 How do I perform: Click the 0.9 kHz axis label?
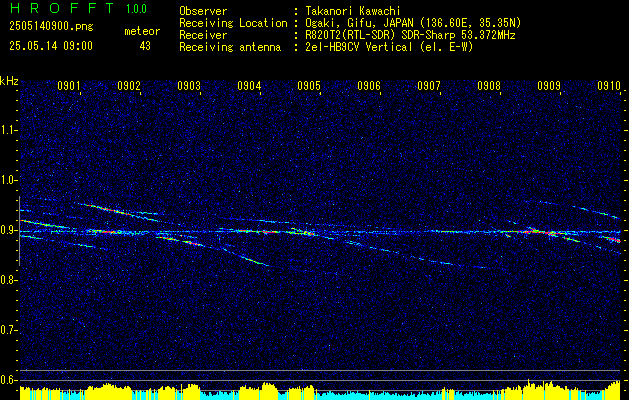(x=8, y=230)
